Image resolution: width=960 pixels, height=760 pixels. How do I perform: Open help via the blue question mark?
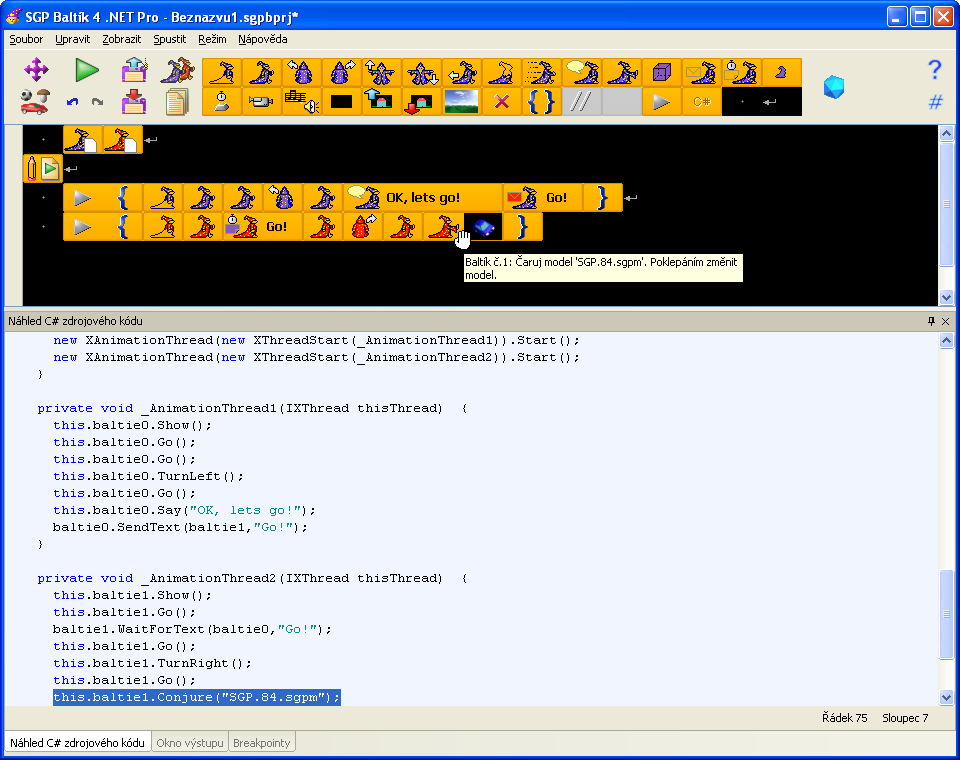coord(934,70)
